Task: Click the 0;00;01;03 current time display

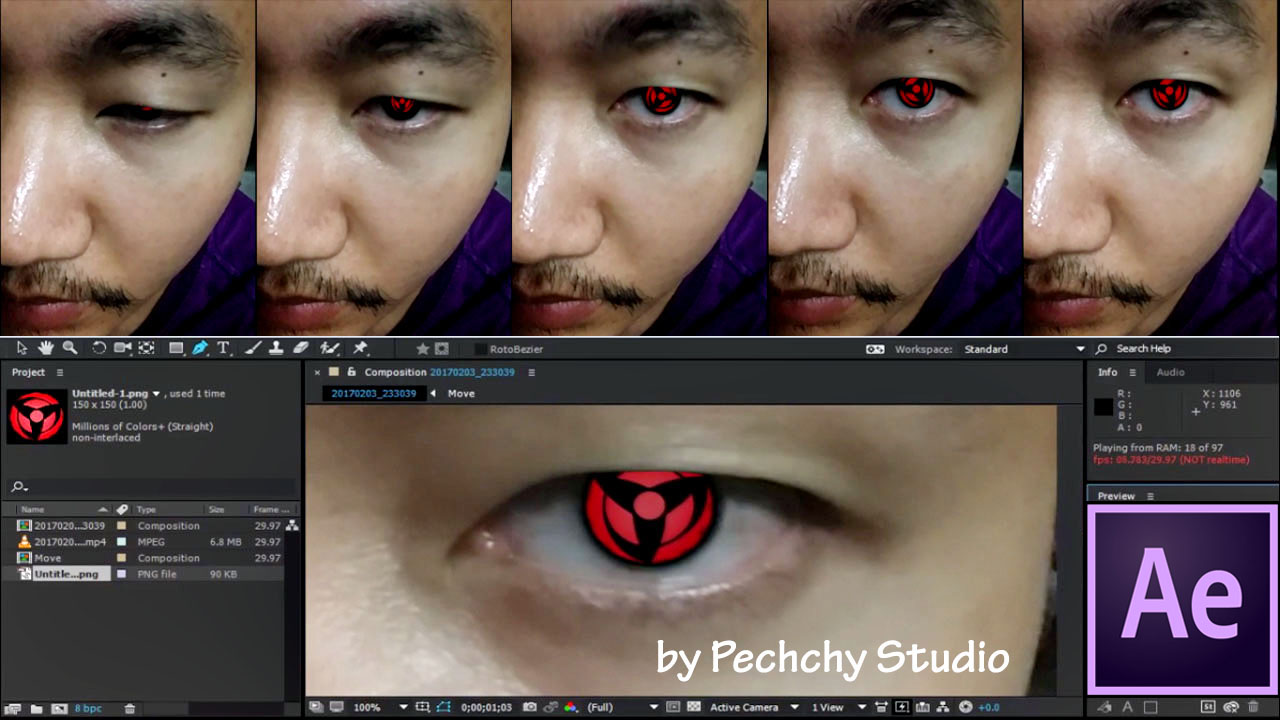Action: [486, 707]
